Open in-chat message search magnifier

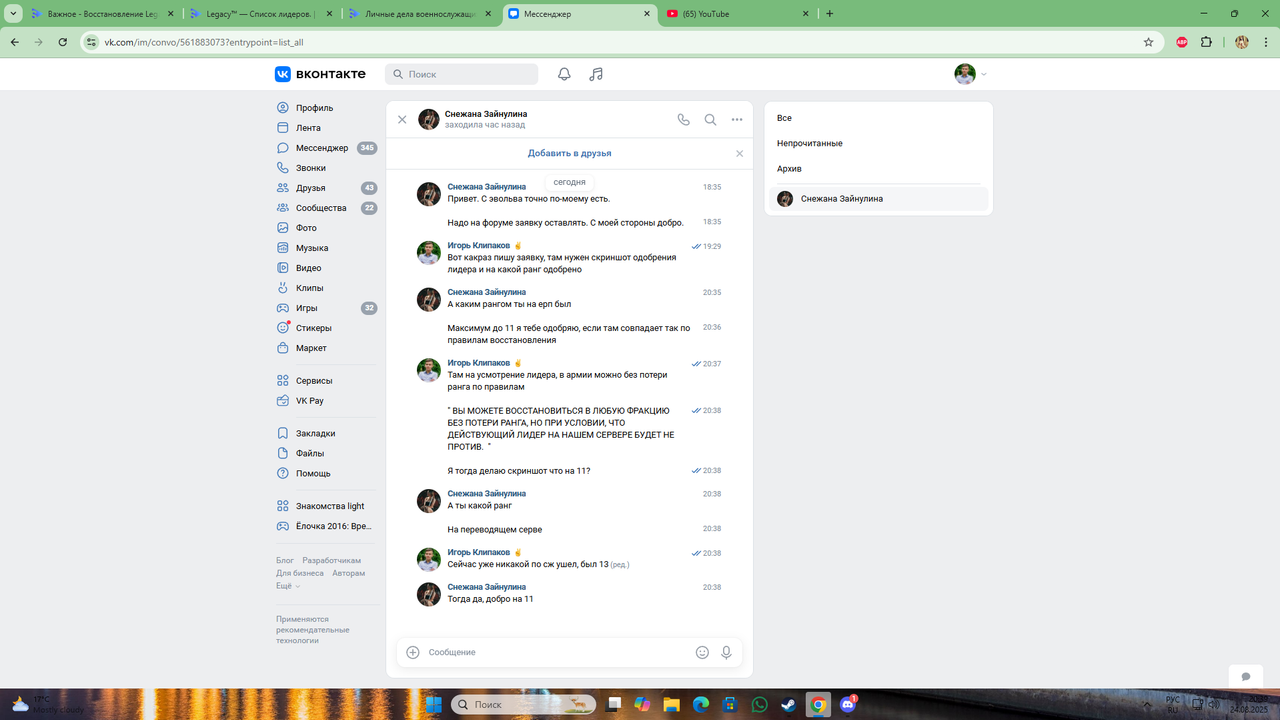point(710,119)
